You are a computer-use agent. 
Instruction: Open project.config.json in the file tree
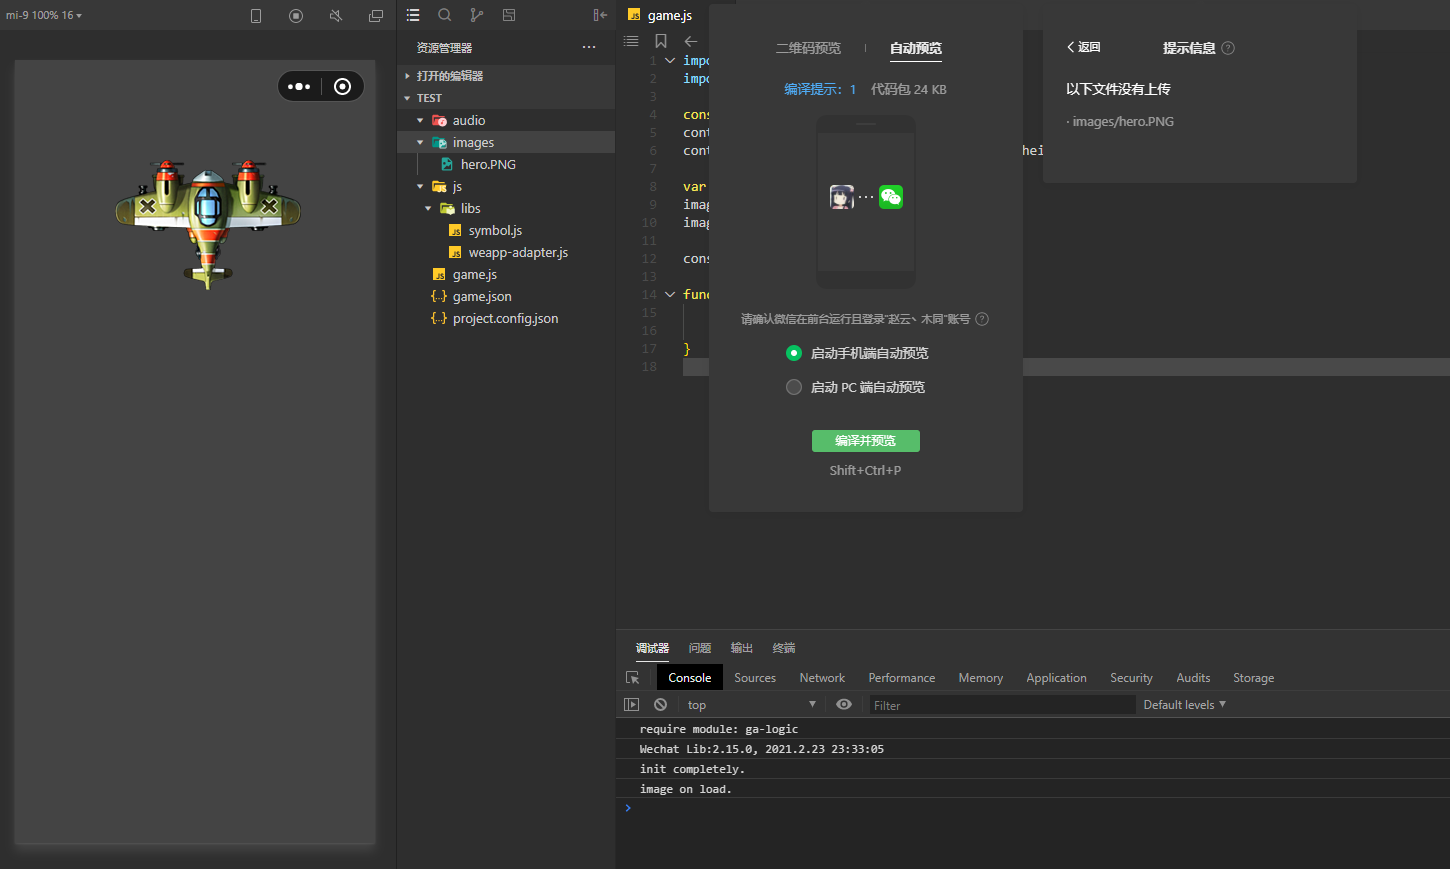[505, 318]
